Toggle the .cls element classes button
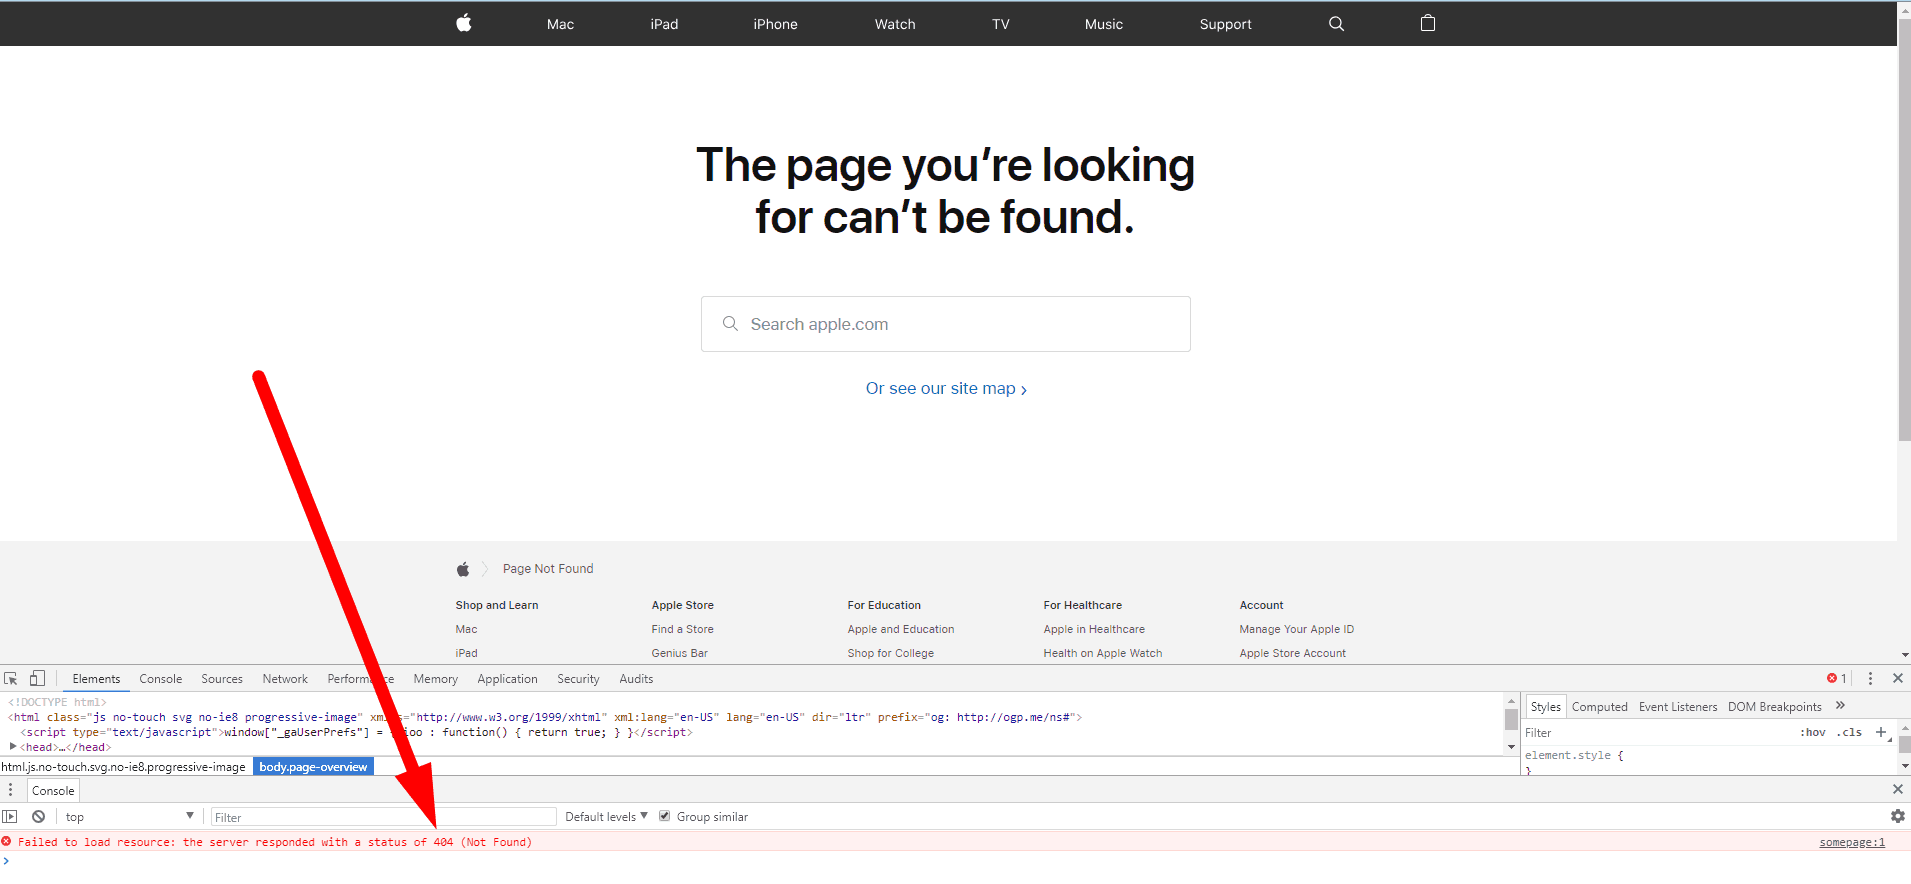This screenshot has width=1911, height=884. pos(1849,732)
